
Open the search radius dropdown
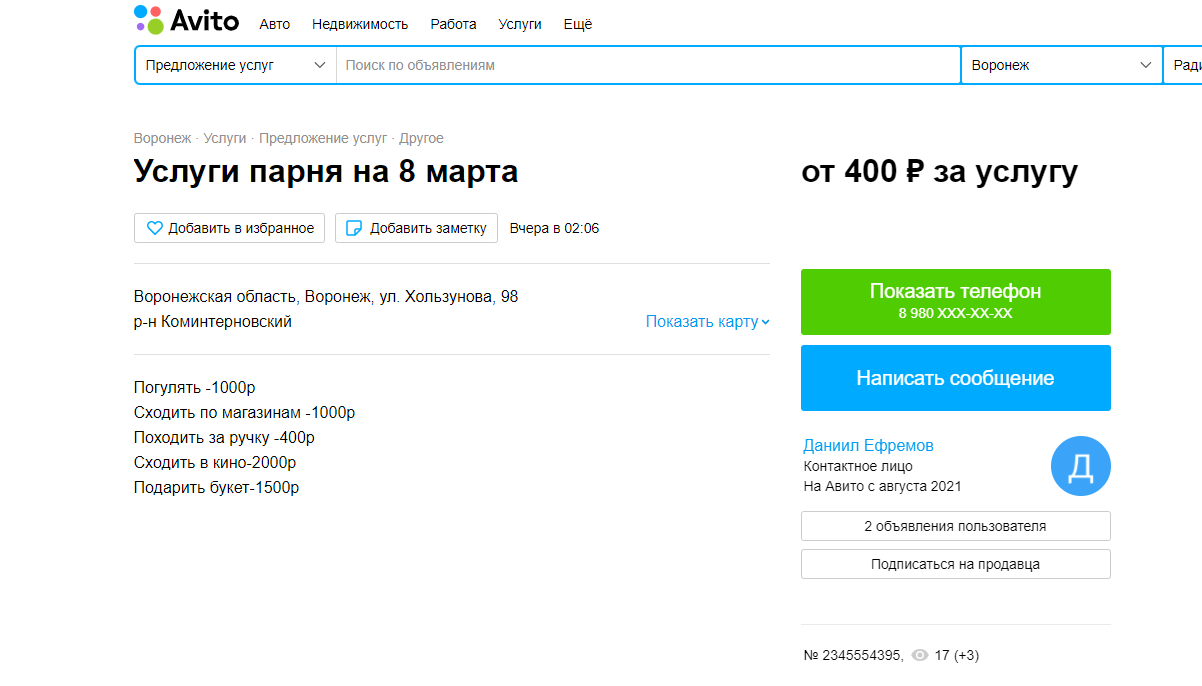1185,65
